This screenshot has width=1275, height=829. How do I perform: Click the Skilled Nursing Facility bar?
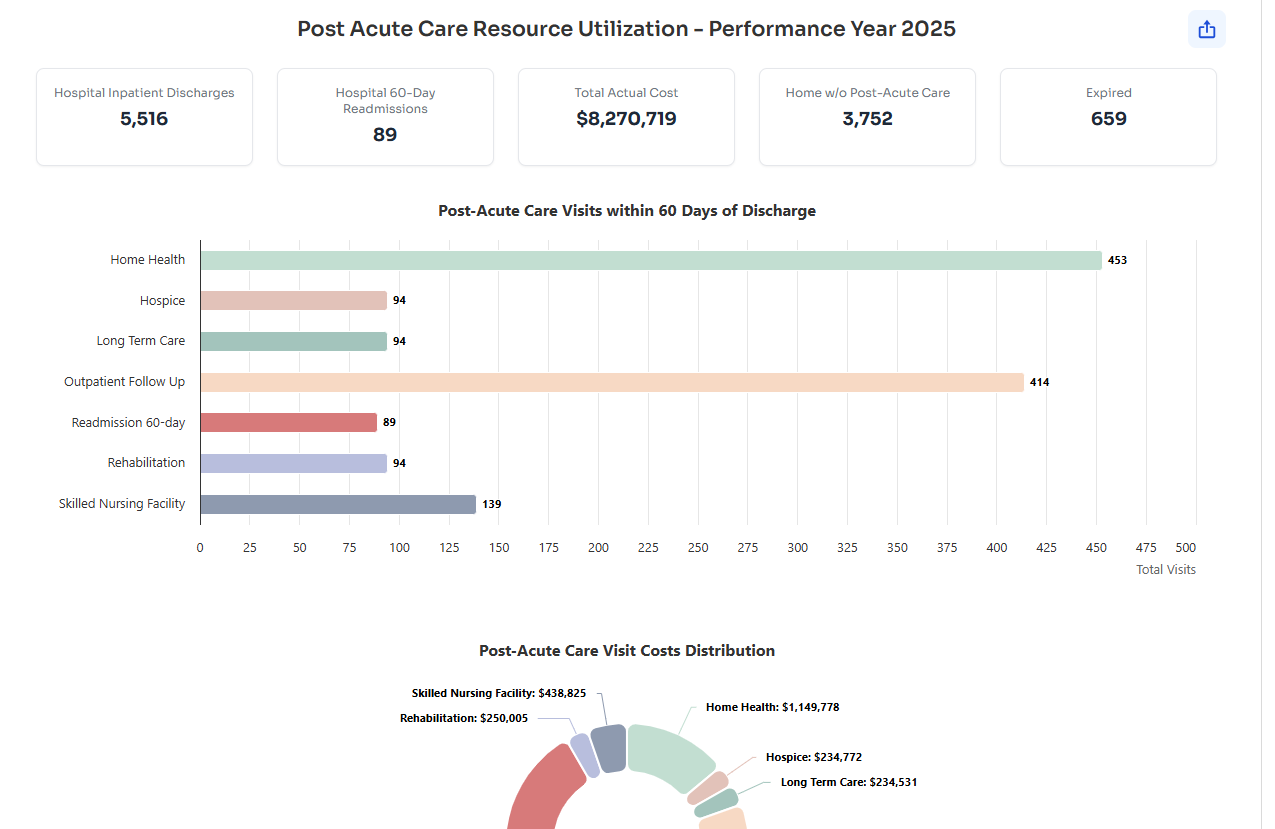(x=338, y=505)
